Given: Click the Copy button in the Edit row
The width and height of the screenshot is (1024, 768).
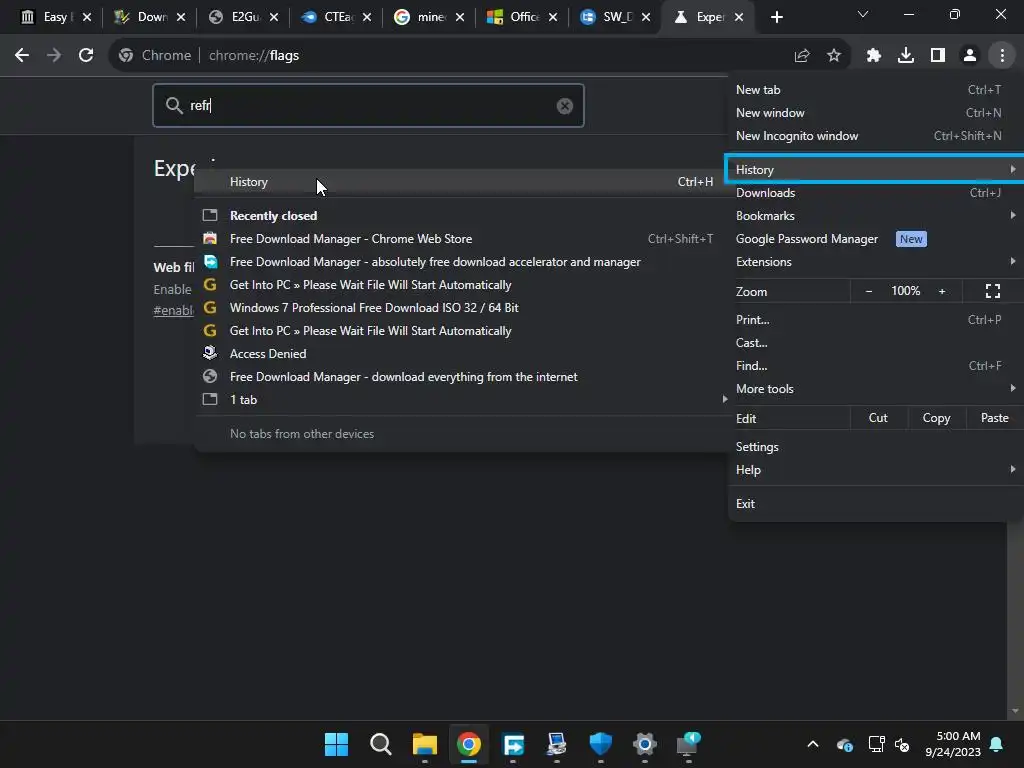Looking at the screenshot, I should click(x=936, y=418).
